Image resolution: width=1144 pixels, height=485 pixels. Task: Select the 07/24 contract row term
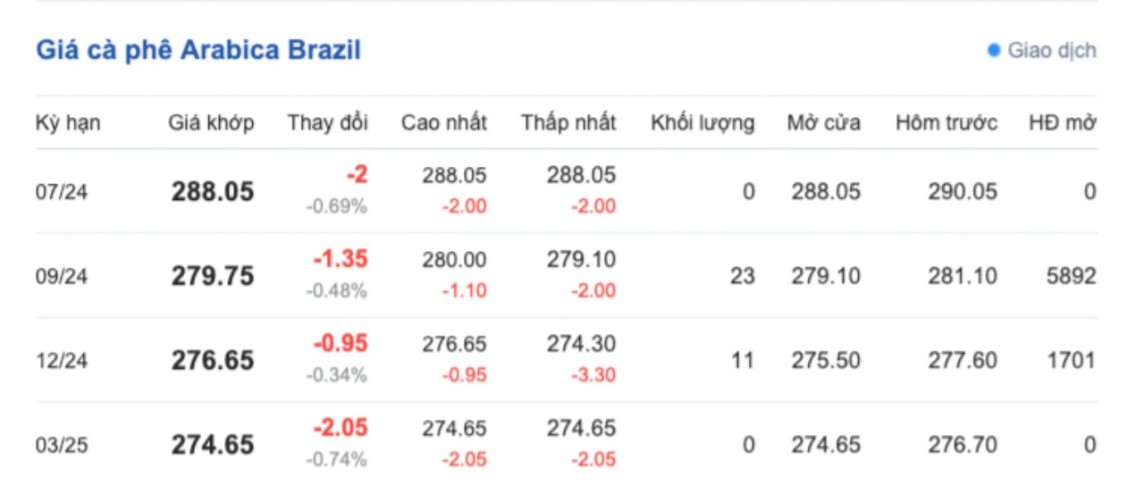[61, 192]
